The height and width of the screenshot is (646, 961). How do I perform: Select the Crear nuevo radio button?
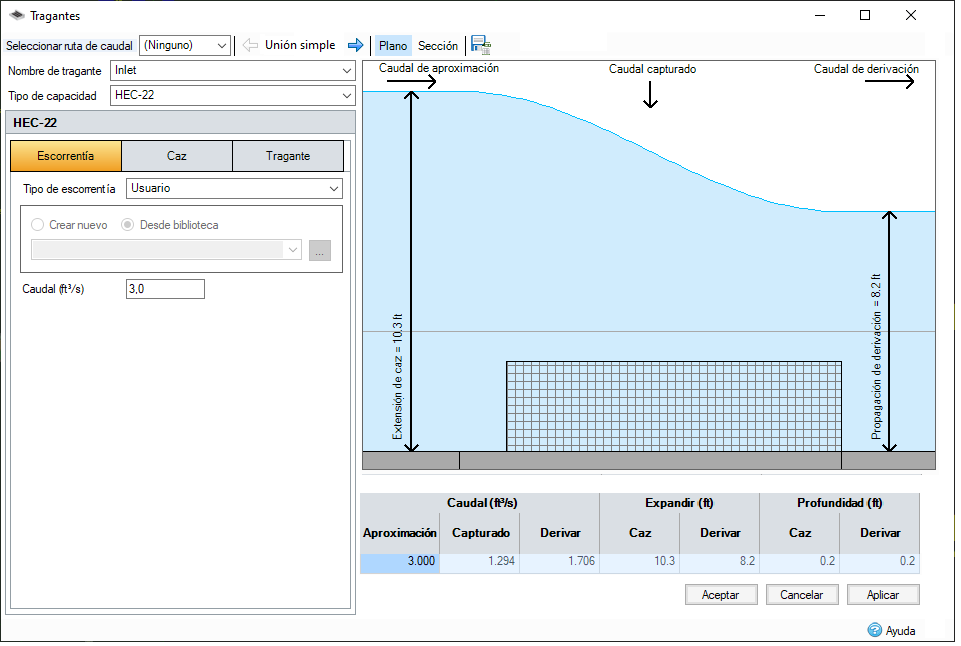pos(37,225)
